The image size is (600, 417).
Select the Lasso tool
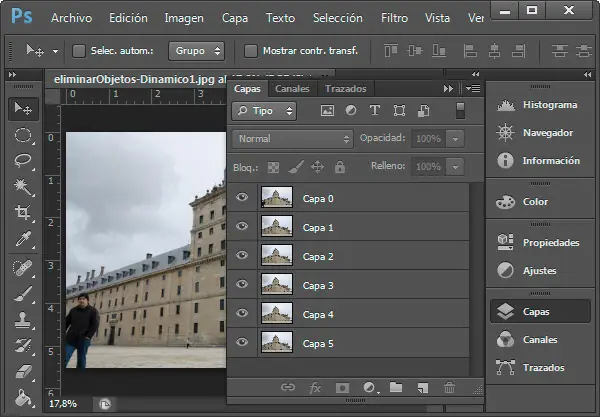click(21, 160)
